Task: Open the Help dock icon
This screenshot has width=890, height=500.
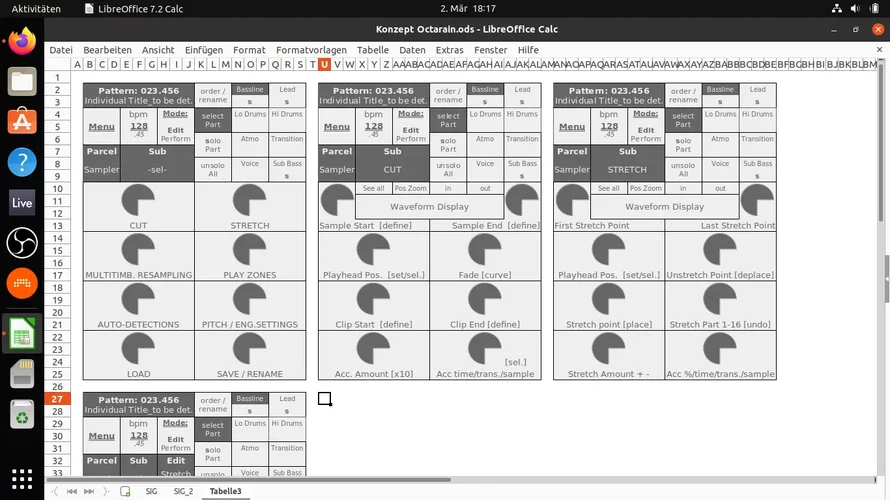Action: pos(22,162)
